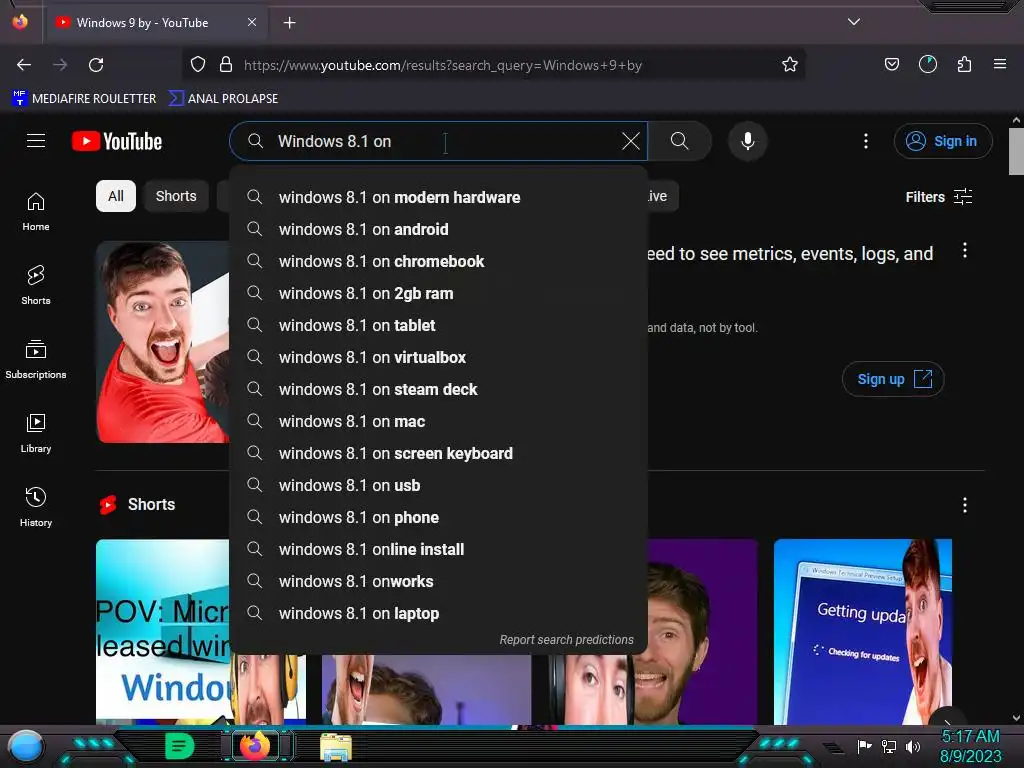This screenshot has width=1024, height=768.
Task: Select the Shorts filter chip
Action: pyautogui.click(x=176, y=196)
